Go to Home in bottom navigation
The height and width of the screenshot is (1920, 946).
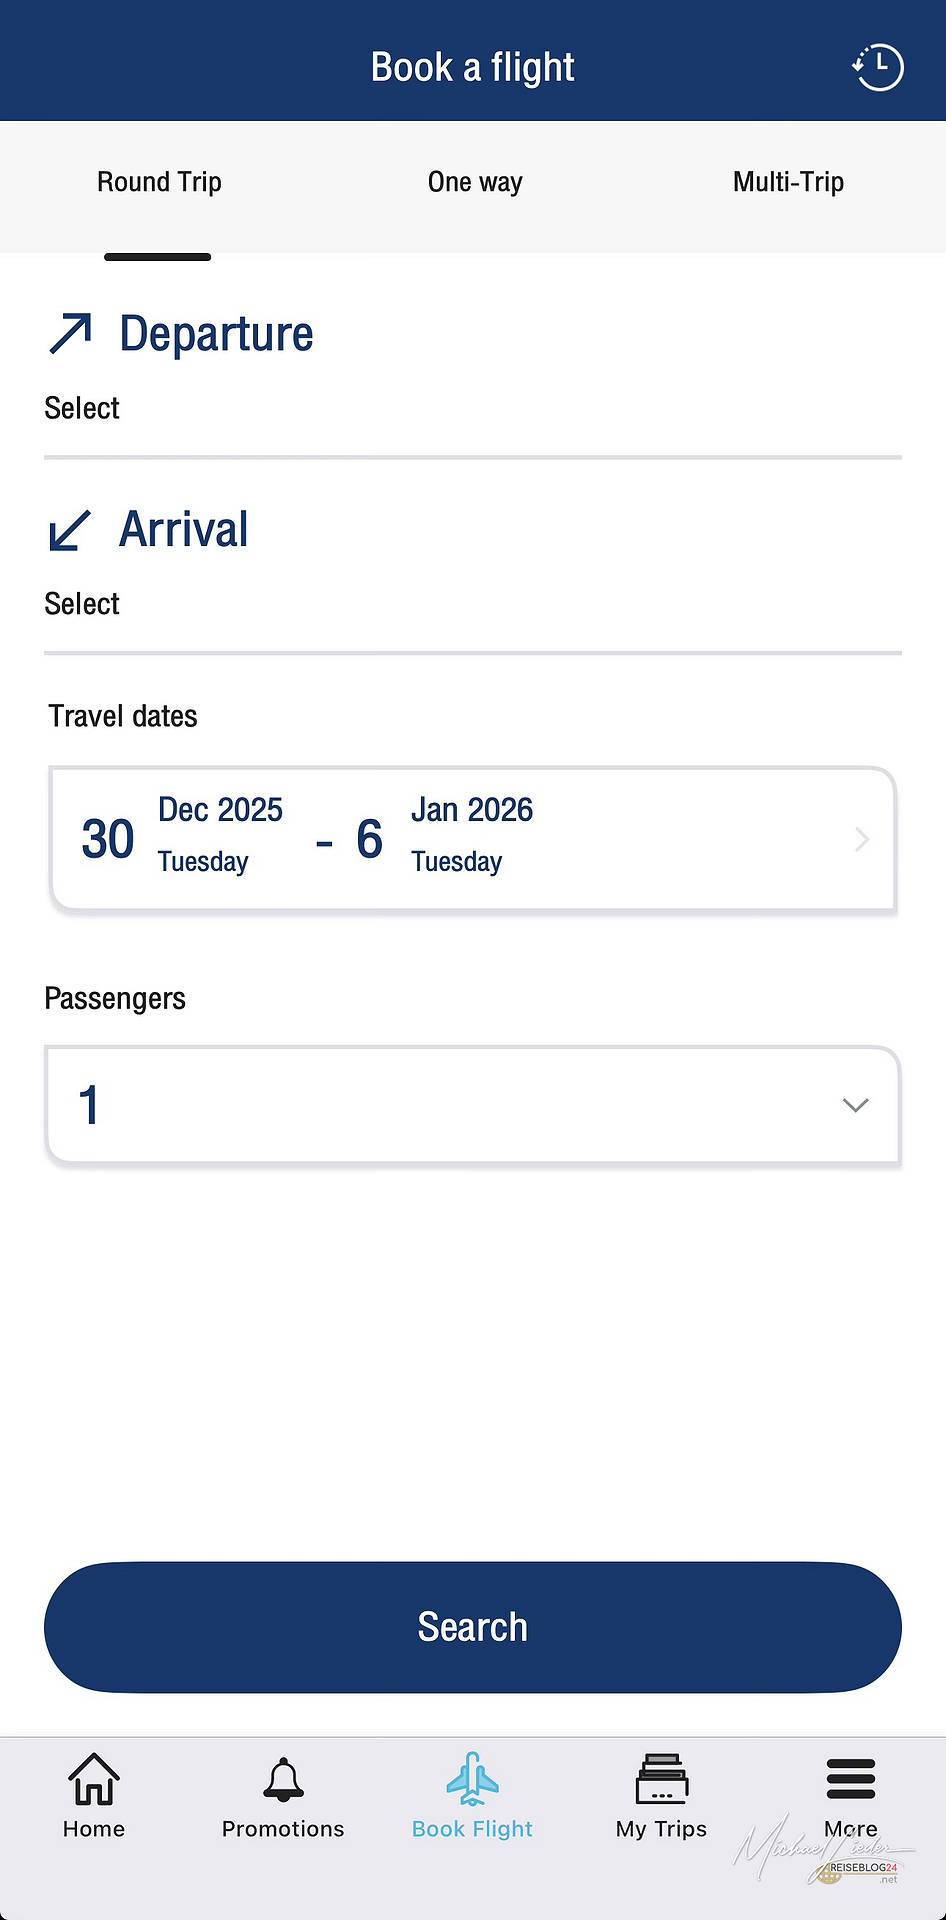coord(94,1781)
